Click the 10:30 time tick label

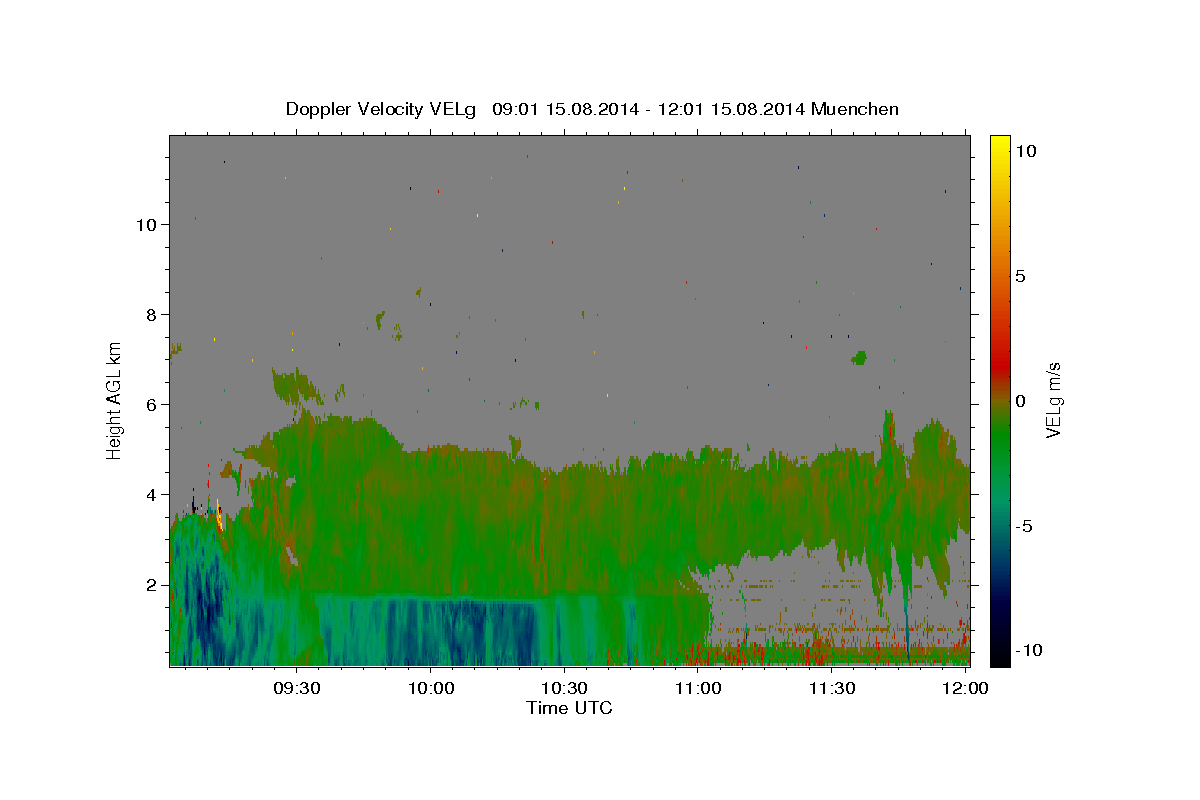[564, 688]
